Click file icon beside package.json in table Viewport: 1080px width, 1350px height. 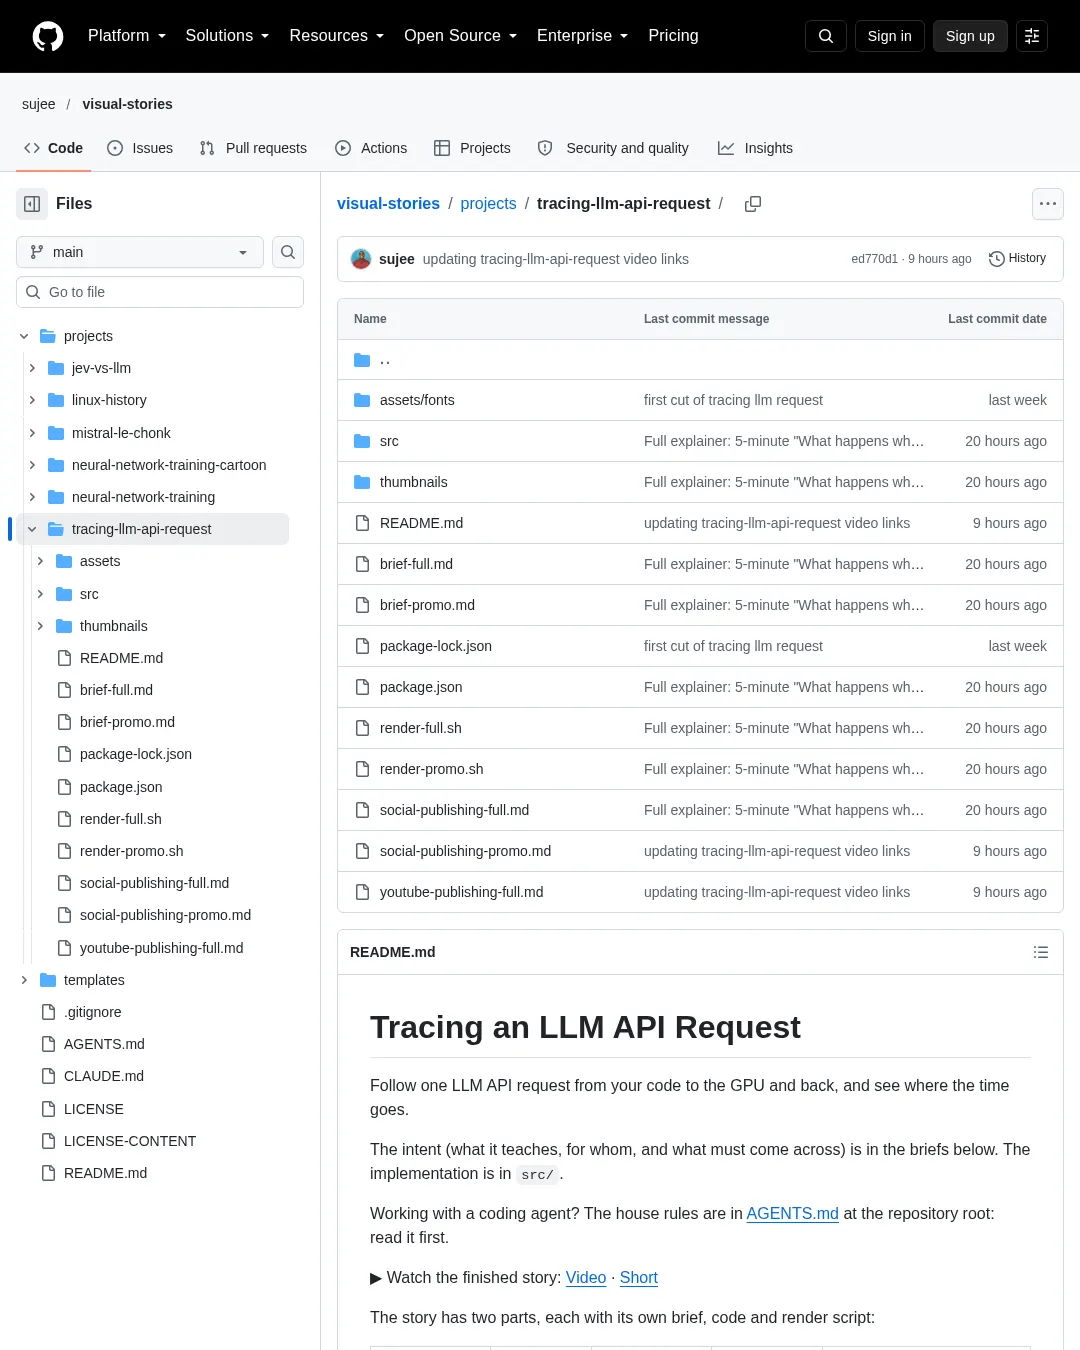pos(362,687)
